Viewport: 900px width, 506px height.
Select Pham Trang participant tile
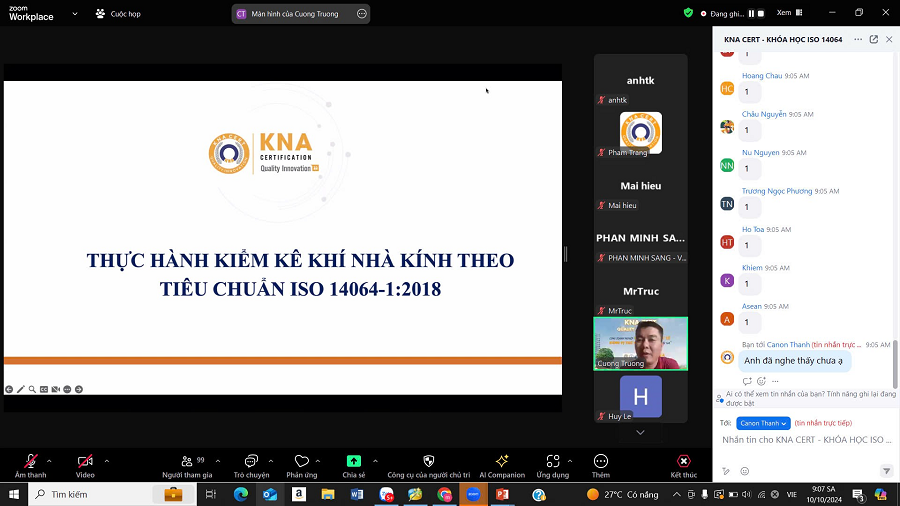pyautogui.click(x=641, y=133)
